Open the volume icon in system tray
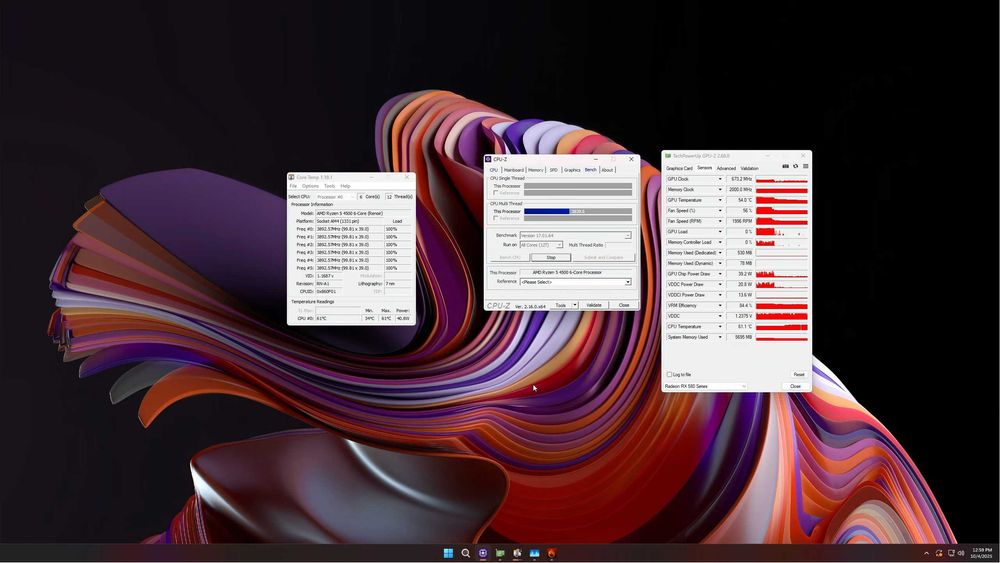1000x563 pixels. [960, 553]
